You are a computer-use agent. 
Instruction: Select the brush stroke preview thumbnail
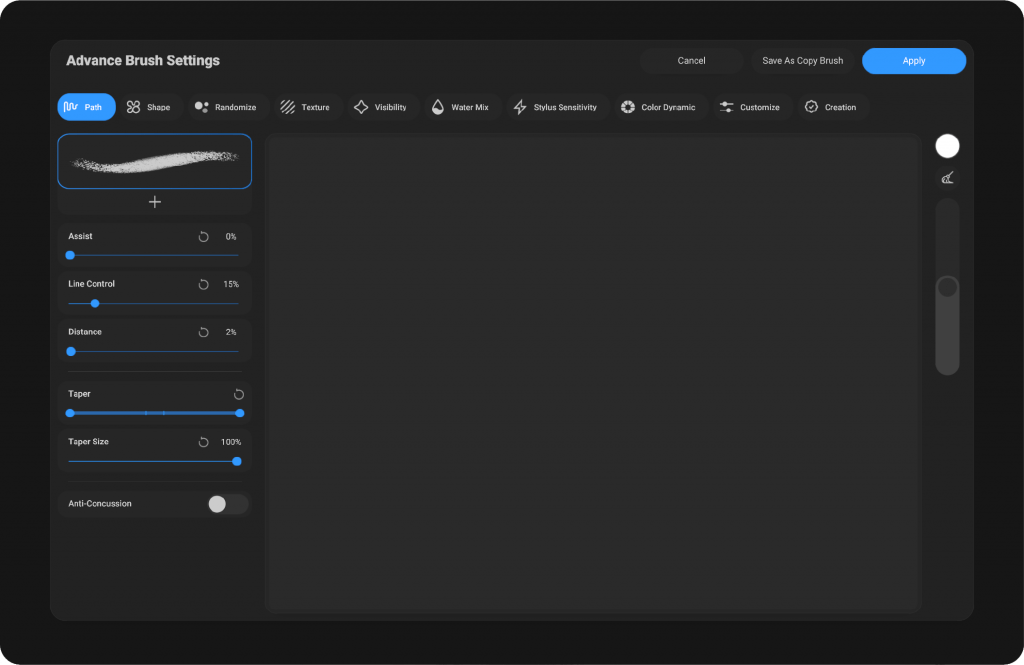pos(155,161)
